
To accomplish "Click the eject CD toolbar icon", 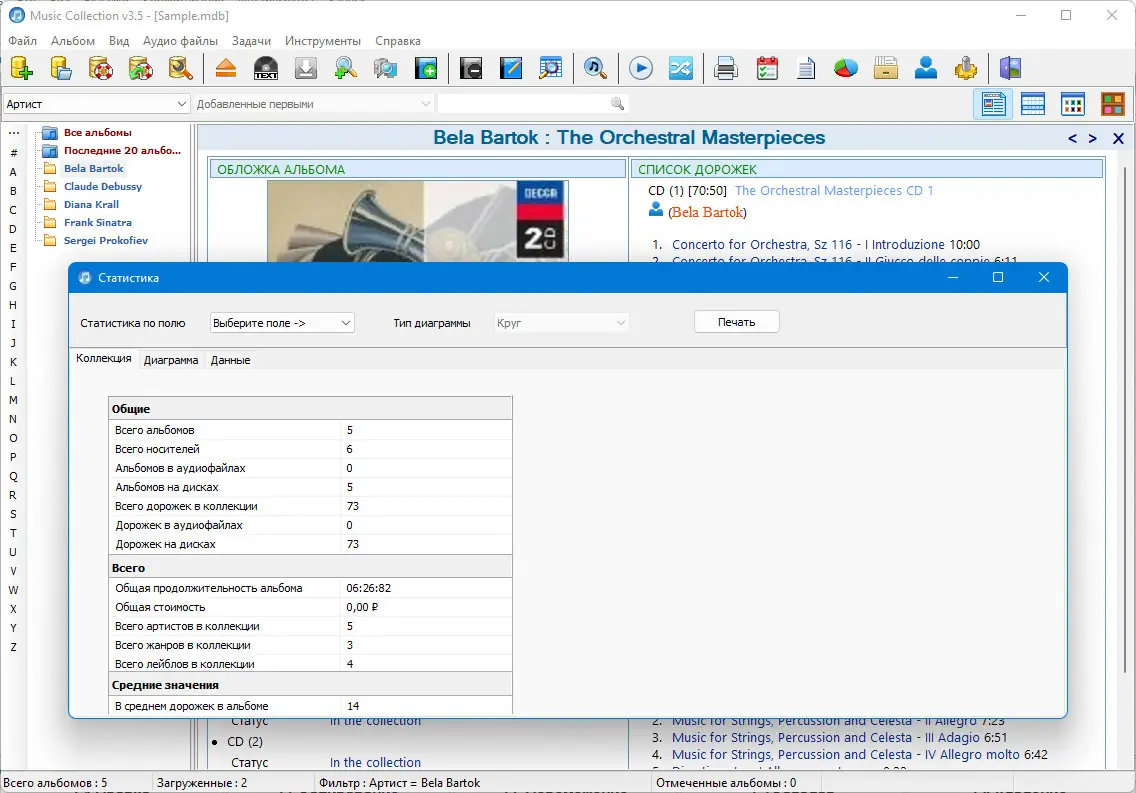I will pos(226,68).
